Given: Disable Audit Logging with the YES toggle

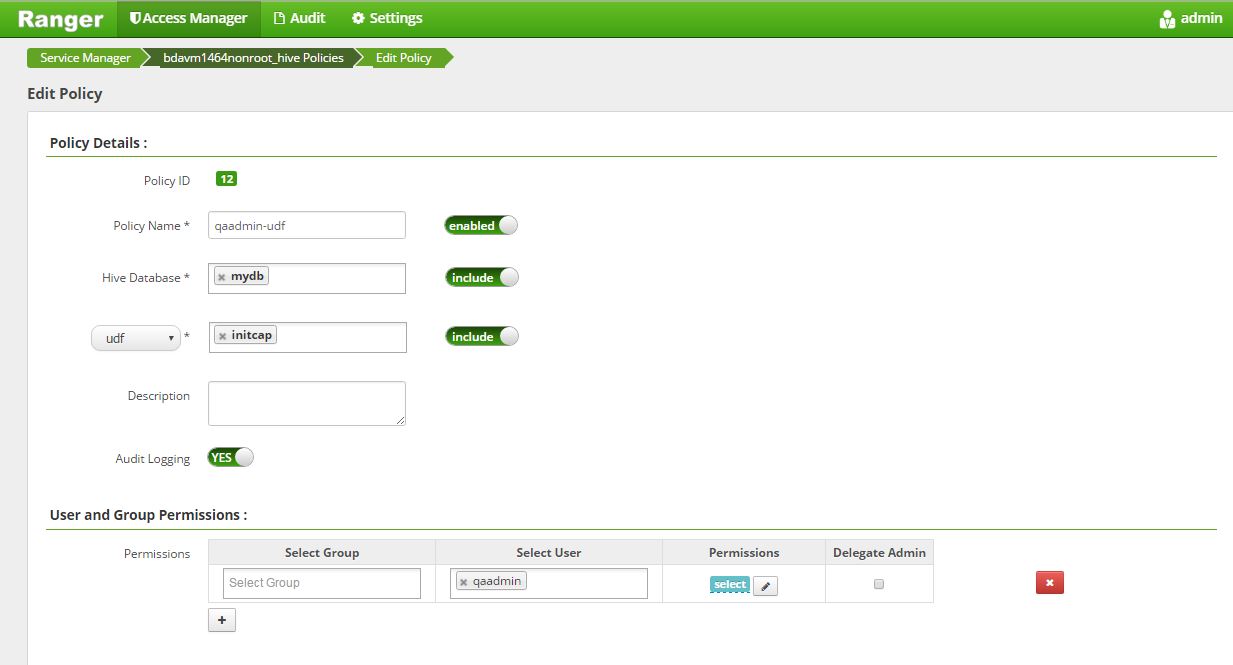Looking at the screenshot, I should pos(229,456).
